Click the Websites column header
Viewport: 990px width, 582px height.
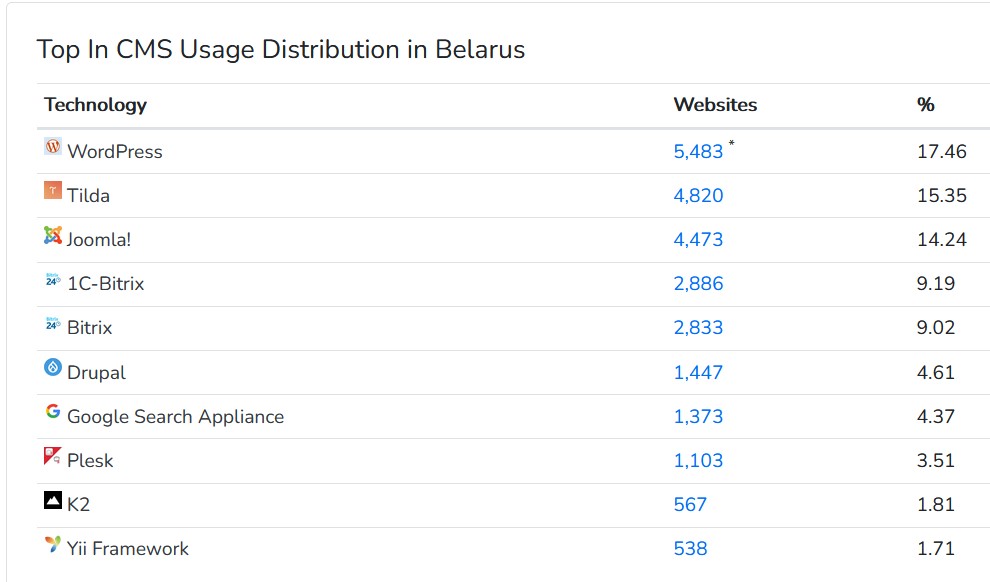[x=715, y=105]
